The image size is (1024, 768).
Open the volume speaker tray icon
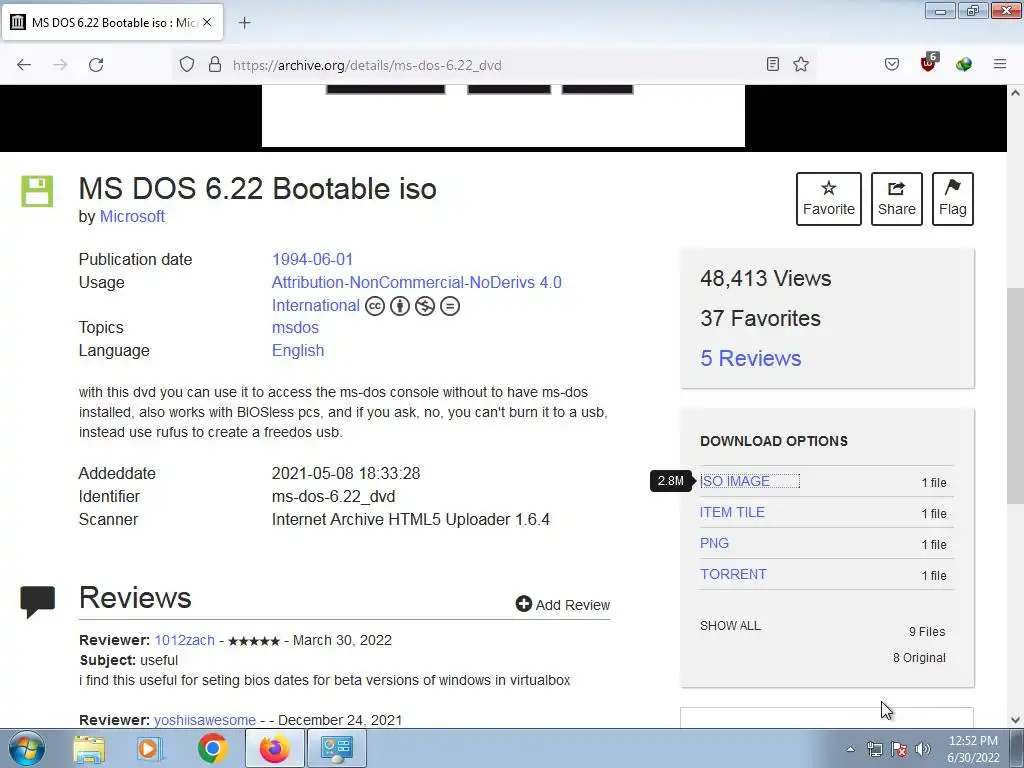[923, 749]
